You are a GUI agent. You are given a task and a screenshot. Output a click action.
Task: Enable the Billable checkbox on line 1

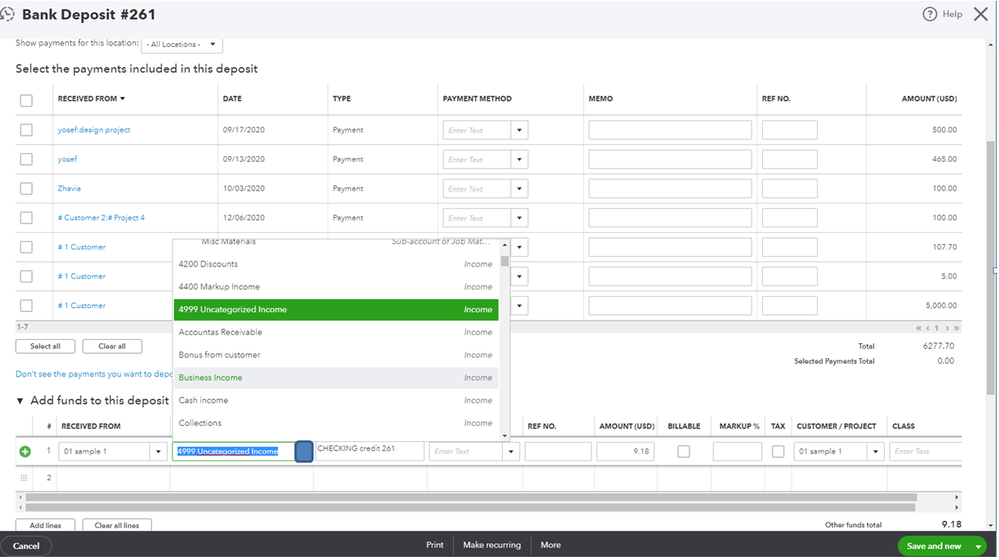(684, 452)
